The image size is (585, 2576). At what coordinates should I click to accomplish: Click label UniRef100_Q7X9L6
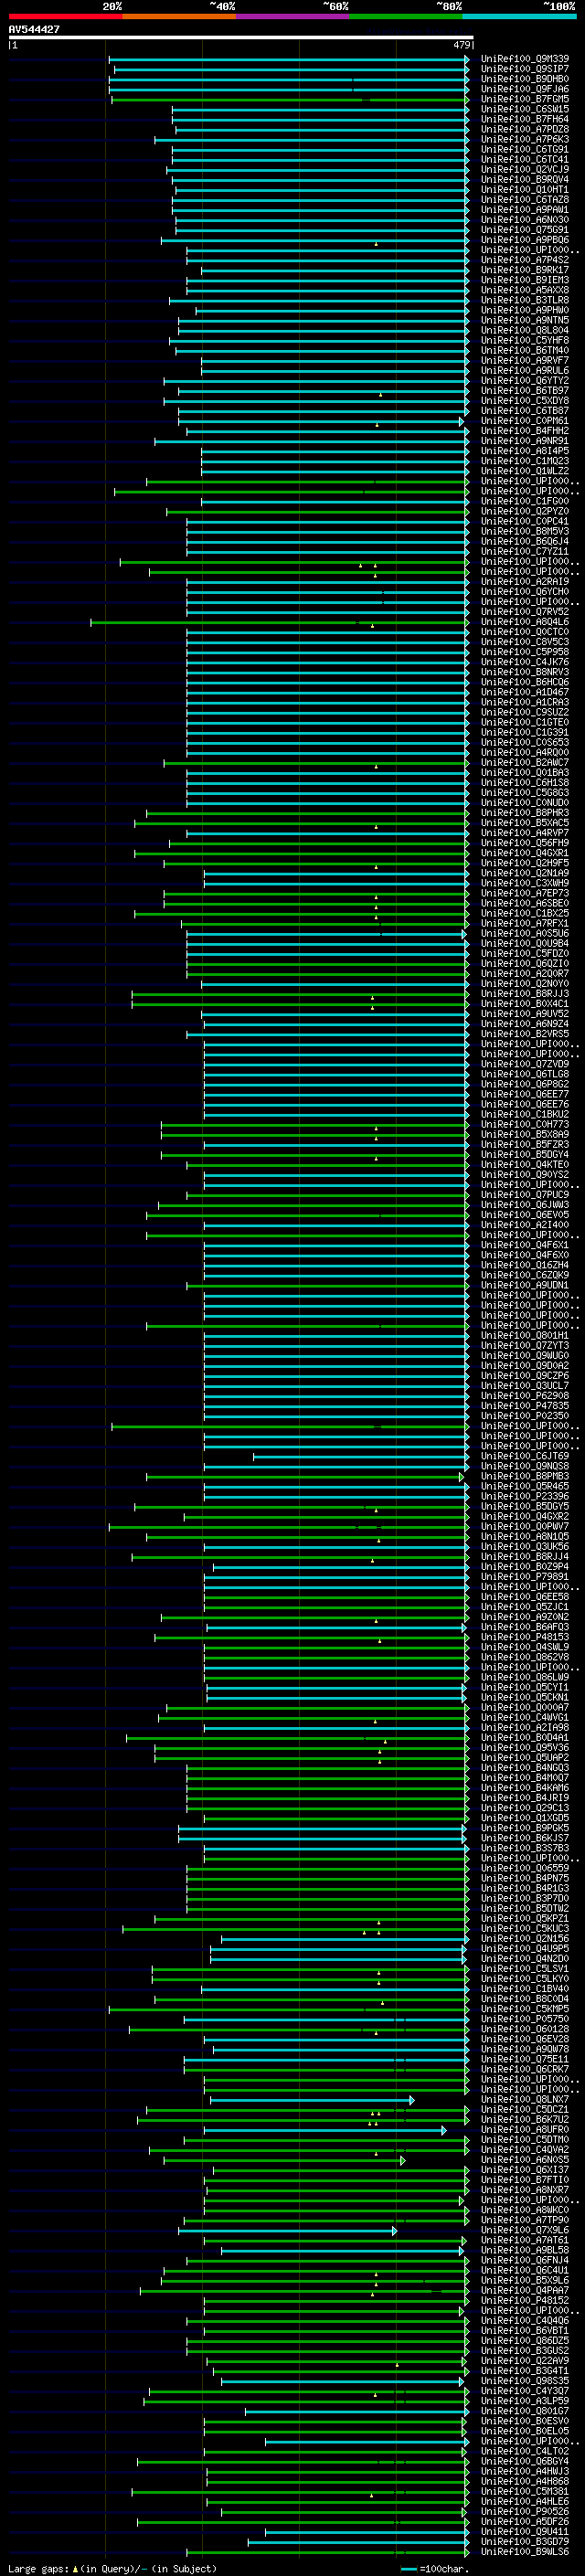[525, 2230]
